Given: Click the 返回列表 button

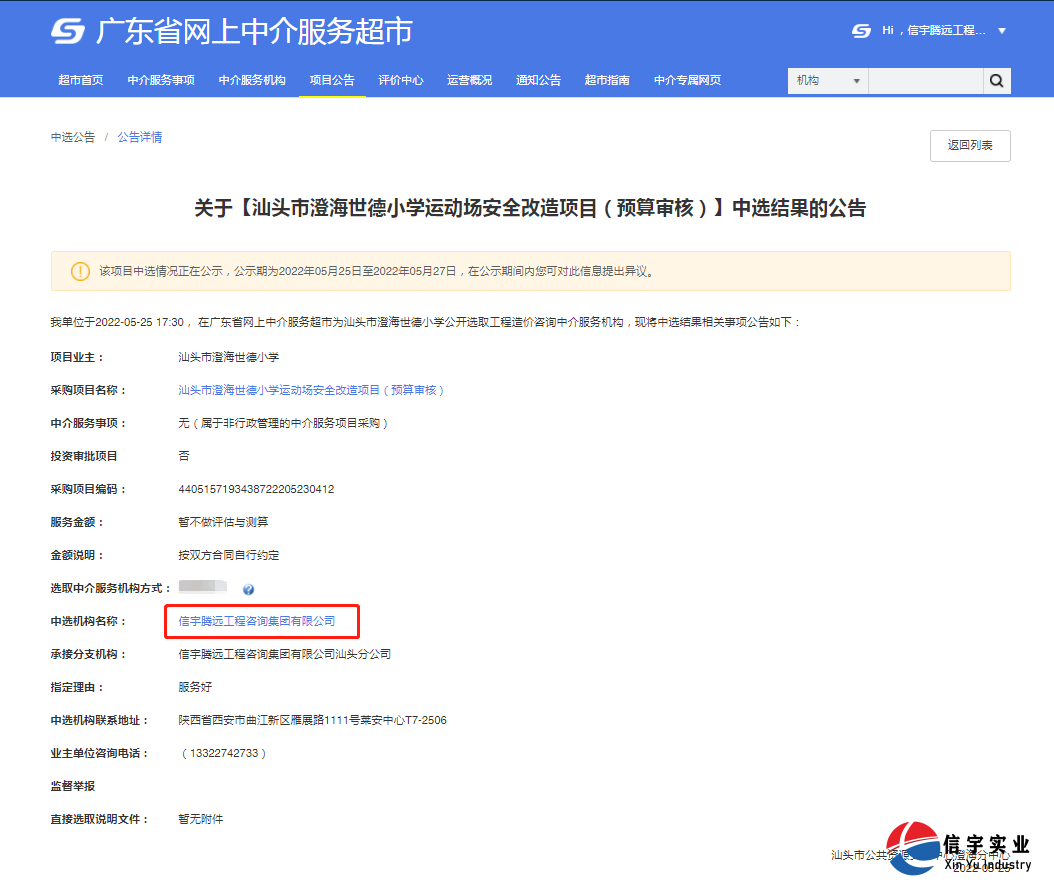Looking at the screenshot, I should [x=969, y=145].
